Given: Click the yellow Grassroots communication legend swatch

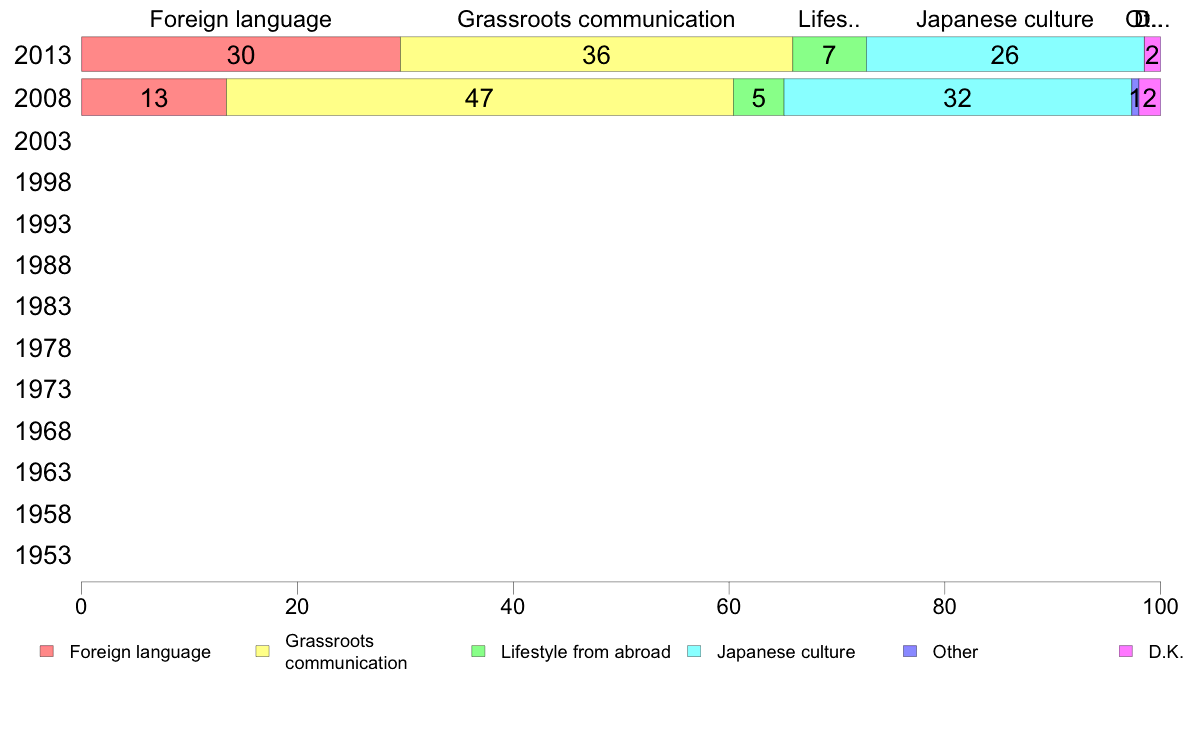Looking at the screenshot, I should coord(263,652).
